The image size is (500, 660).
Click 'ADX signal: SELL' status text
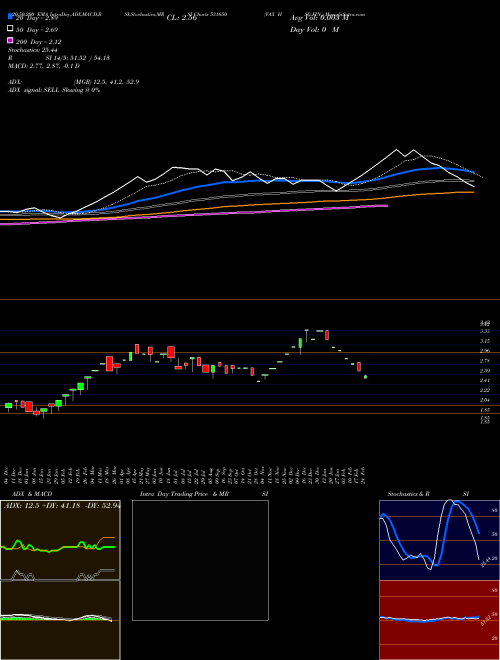pos(34,90)
